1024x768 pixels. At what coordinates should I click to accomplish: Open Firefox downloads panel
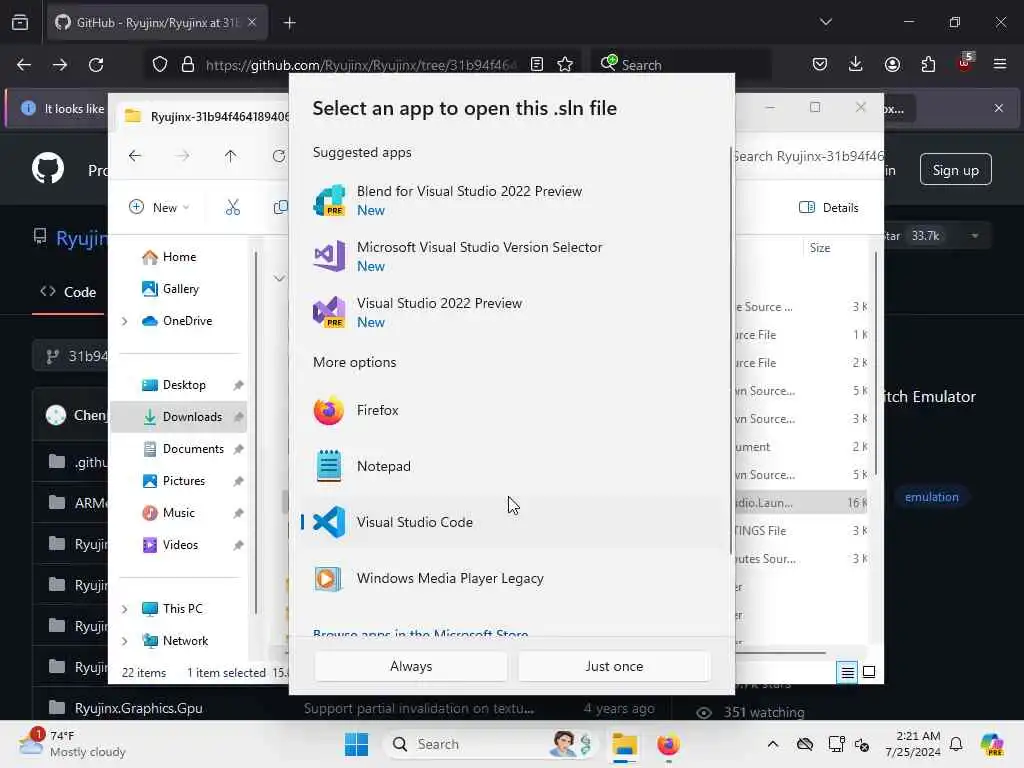coord(856,65)
